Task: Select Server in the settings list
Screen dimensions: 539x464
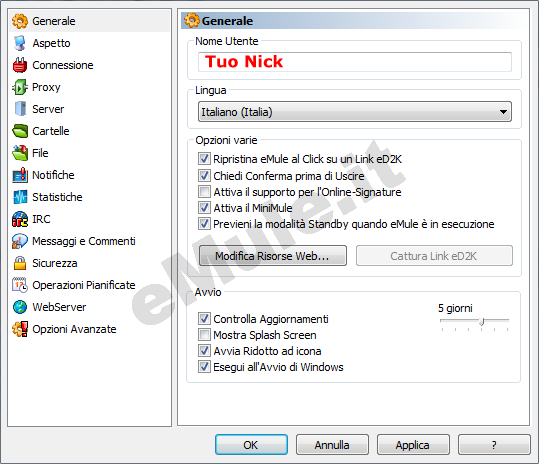Action: [48, 109]
